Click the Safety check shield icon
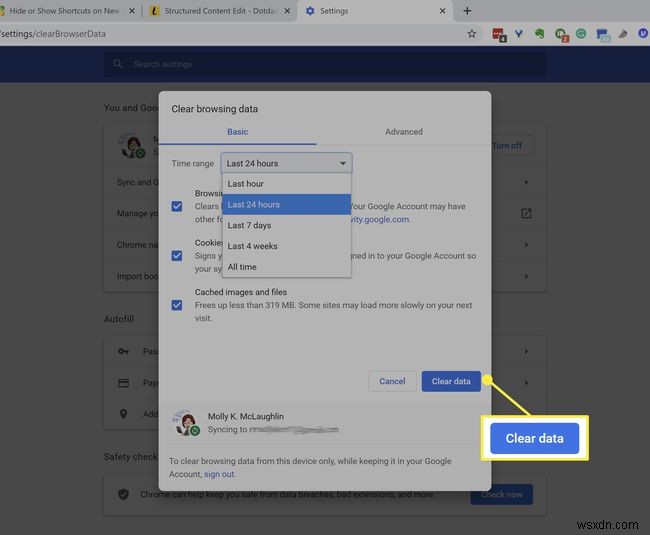The image size is (650, 535). [124, 494]
